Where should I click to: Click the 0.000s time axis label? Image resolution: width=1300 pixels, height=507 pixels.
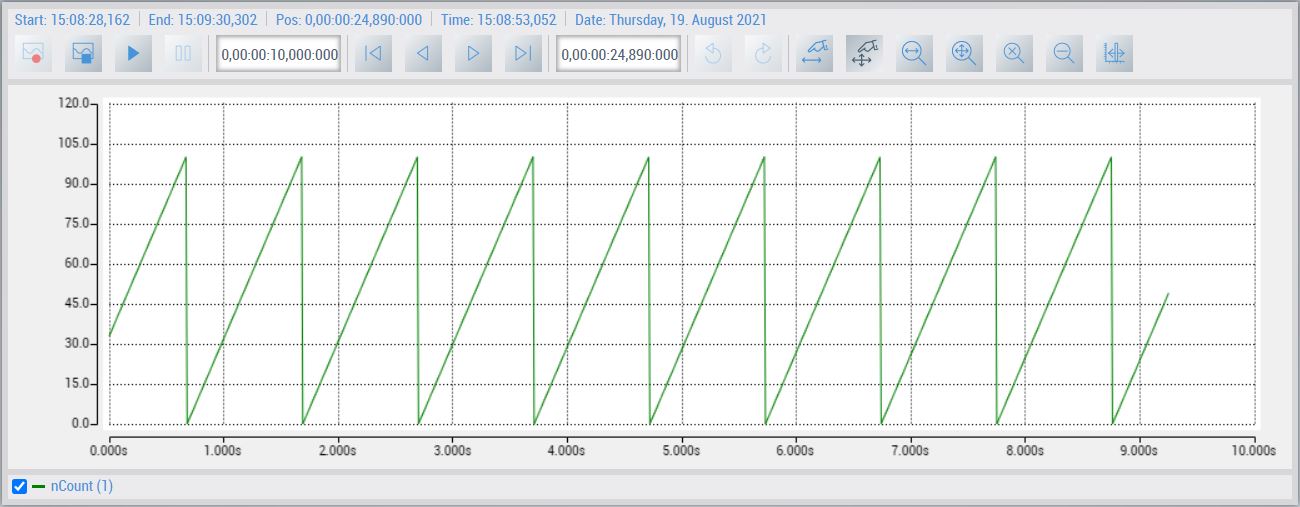point(110,450)
